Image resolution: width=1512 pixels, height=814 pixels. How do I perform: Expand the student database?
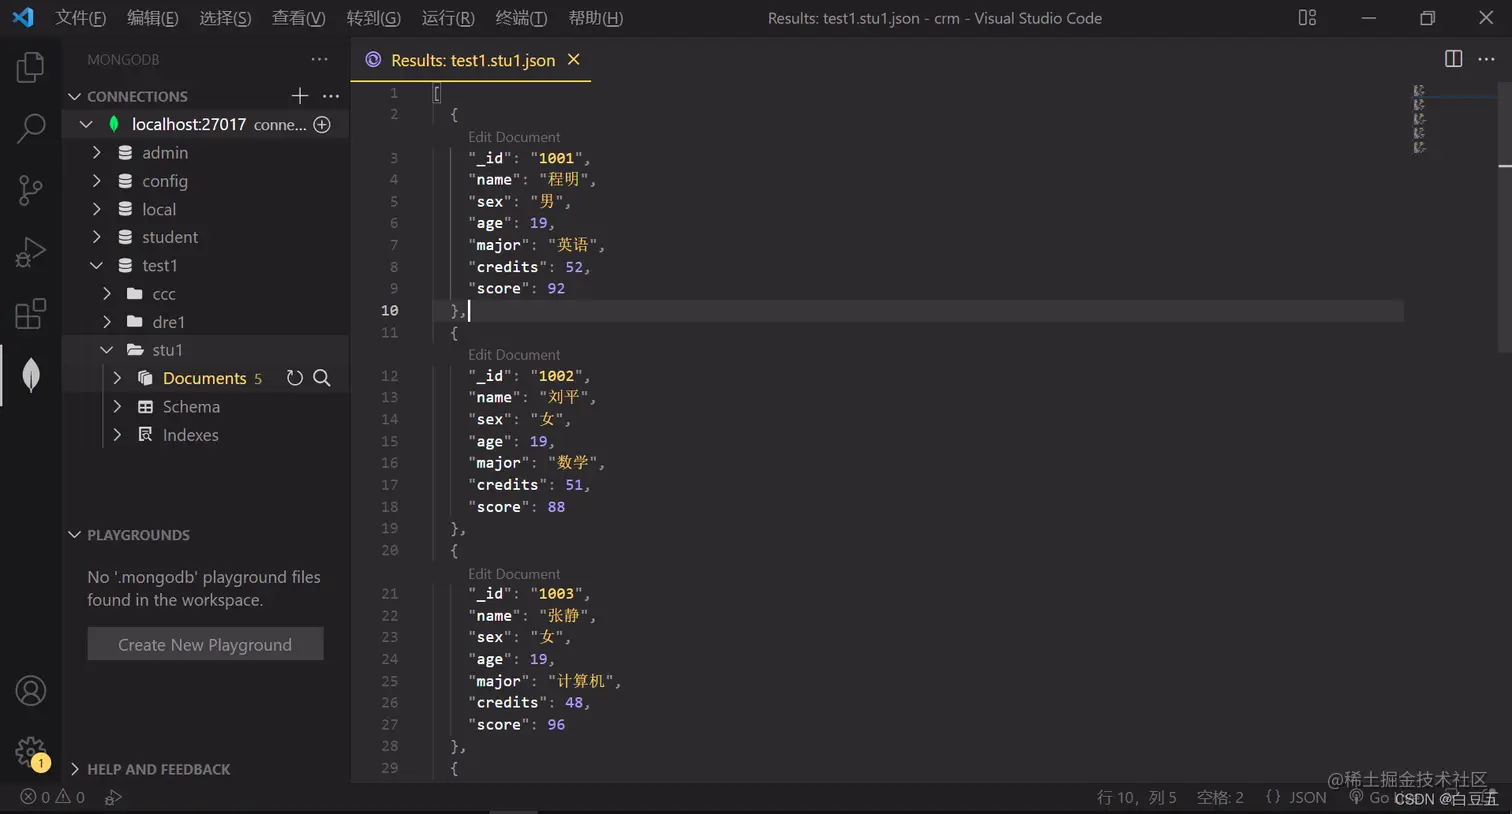coord(97,237)
